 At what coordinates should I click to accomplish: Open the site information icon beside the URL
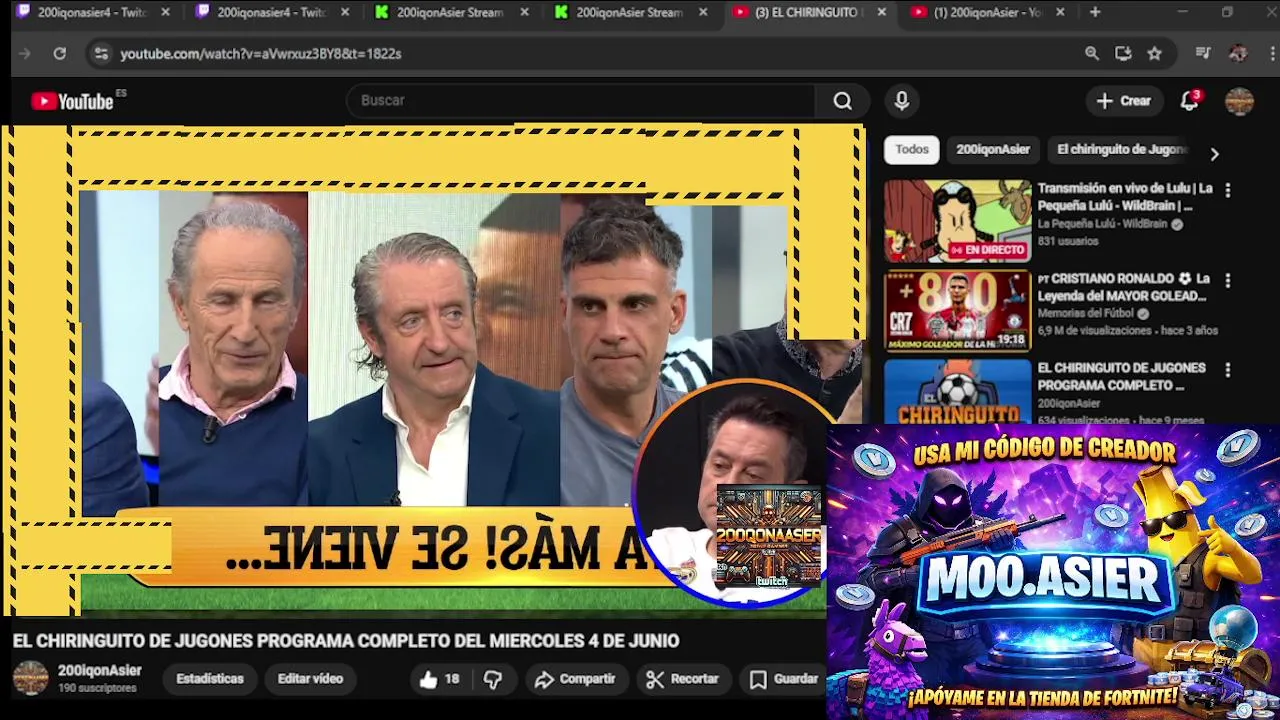pyautogui.click(x=100, y=53)
